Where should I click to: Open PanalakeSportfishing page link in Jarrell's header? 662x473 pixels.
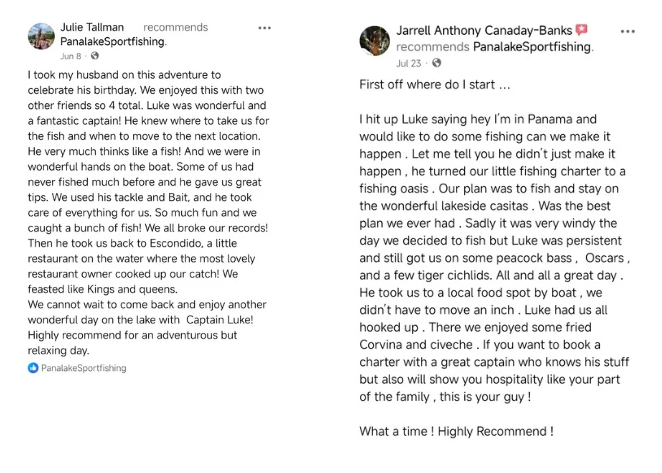pos(532,47)
